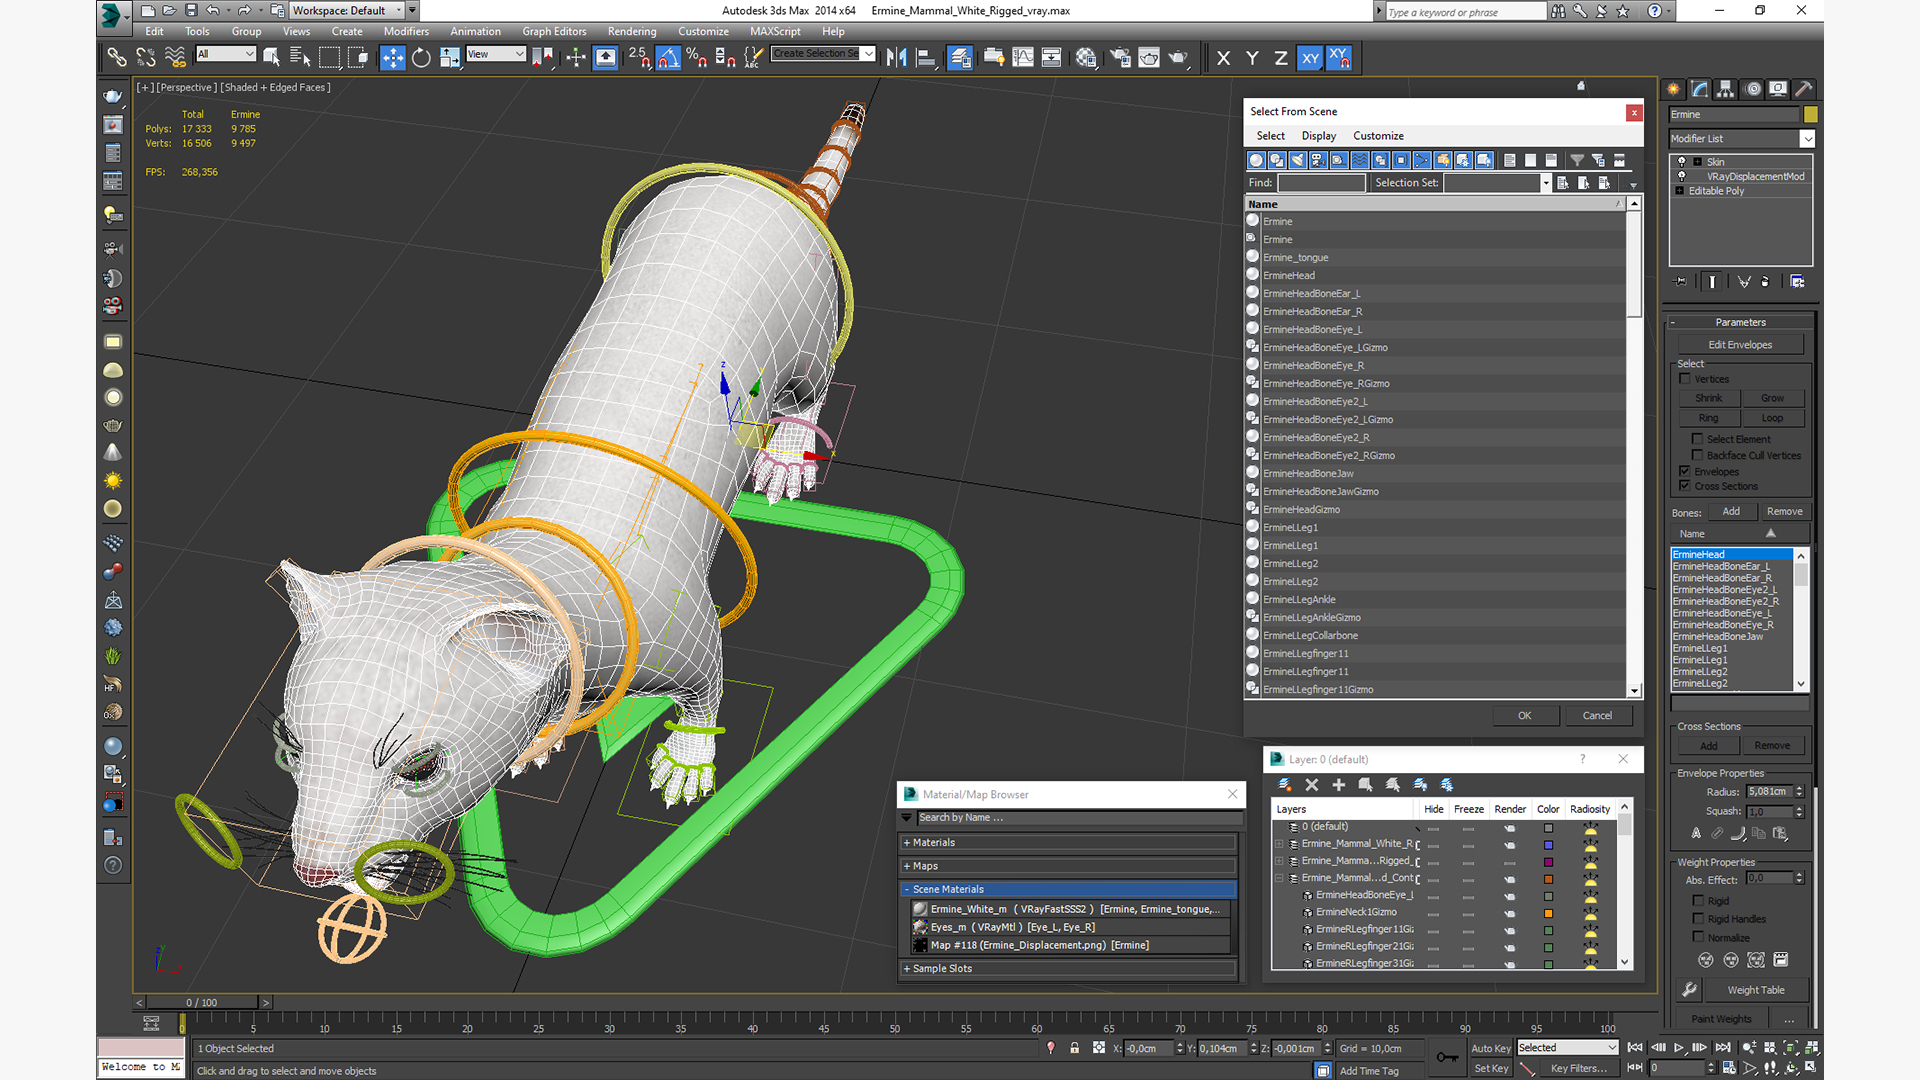Constrain to the X axis button

pos(1223,58)
